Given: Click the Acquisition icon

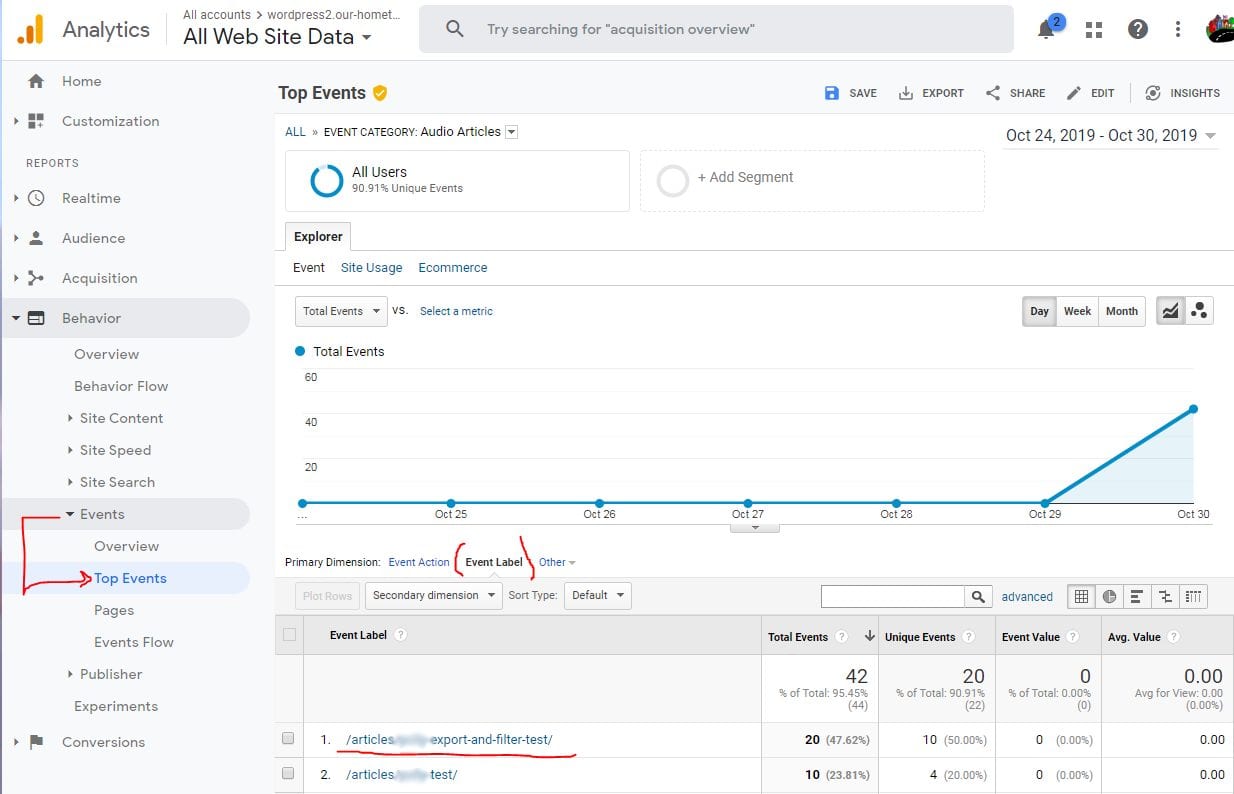Looking at the screenshot, I should click(36, 278).
